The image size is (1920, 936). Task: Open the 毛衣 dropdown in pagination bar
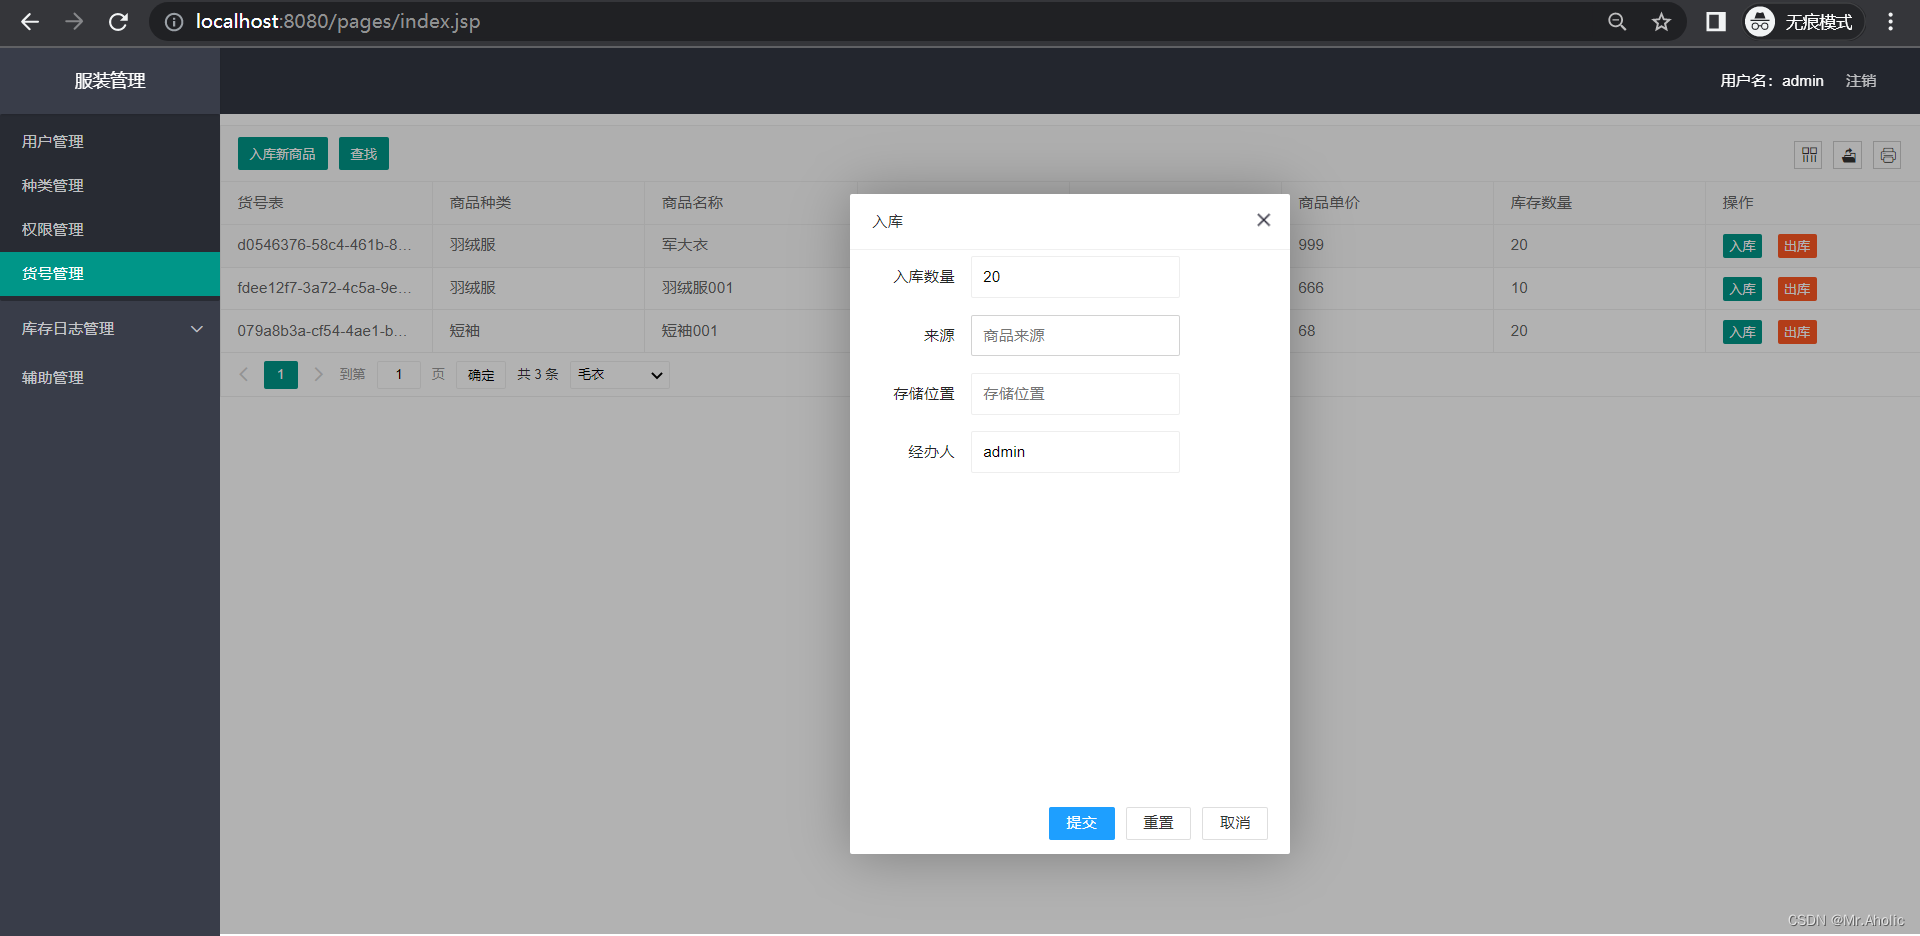tap(620, 375)
